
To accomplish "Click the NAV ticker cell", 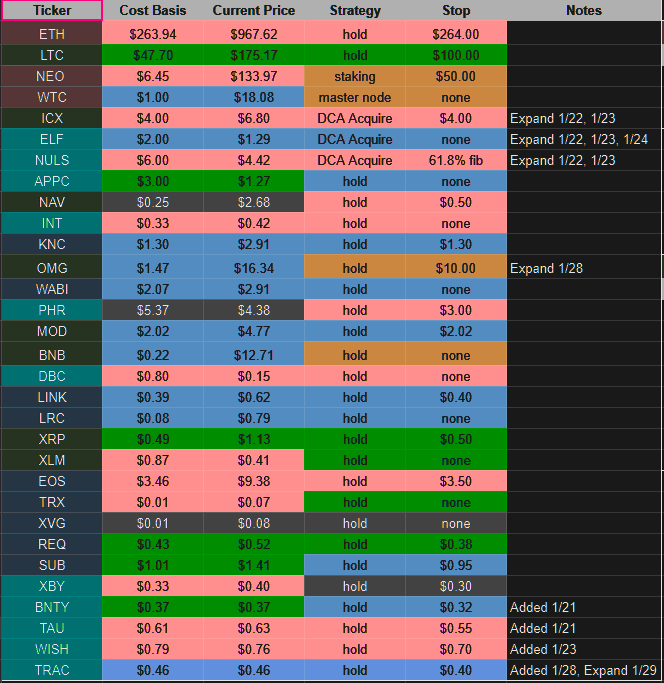I will click(52, 202).
